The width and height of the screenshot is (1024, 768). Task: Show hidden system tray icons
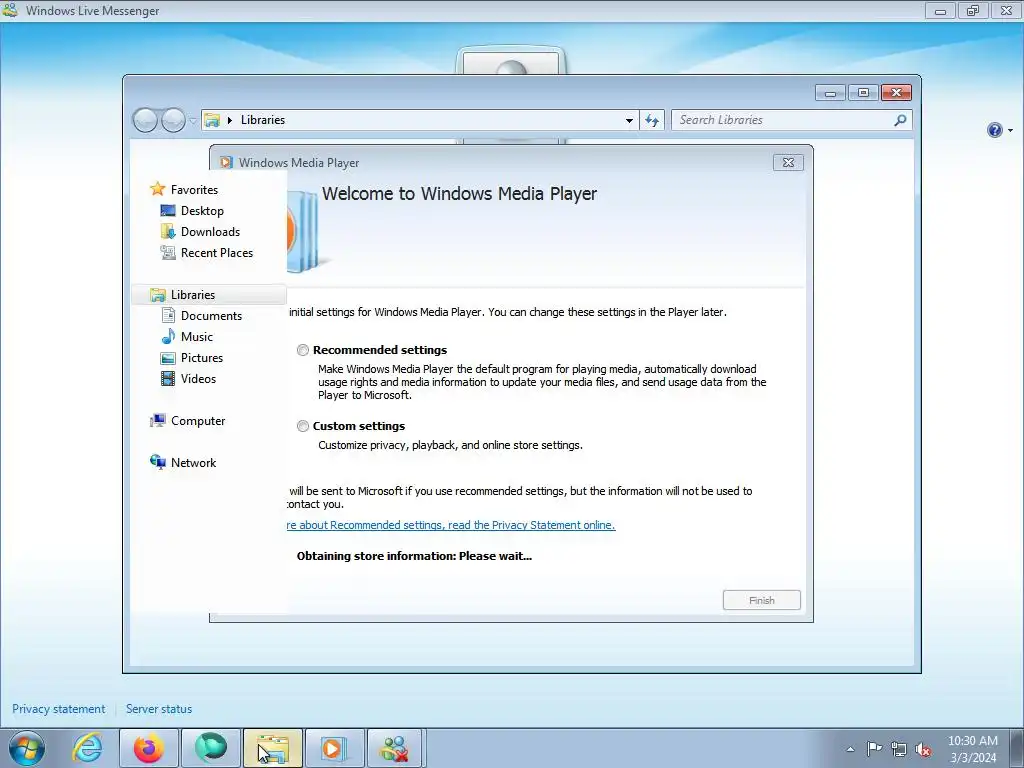pos(850,749)
